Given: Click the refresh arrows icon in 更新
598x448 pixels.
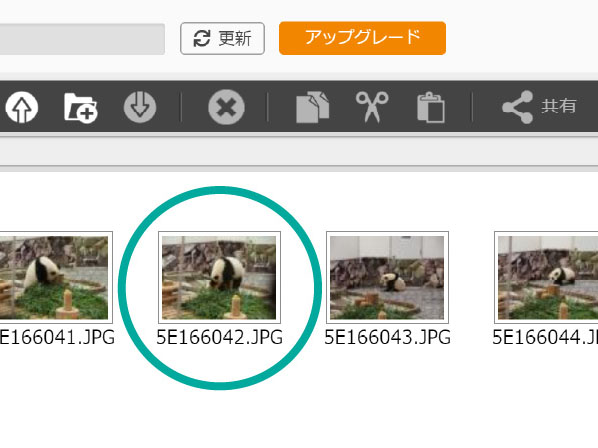Looking at the screenshot, I should [x=202, y=39].
